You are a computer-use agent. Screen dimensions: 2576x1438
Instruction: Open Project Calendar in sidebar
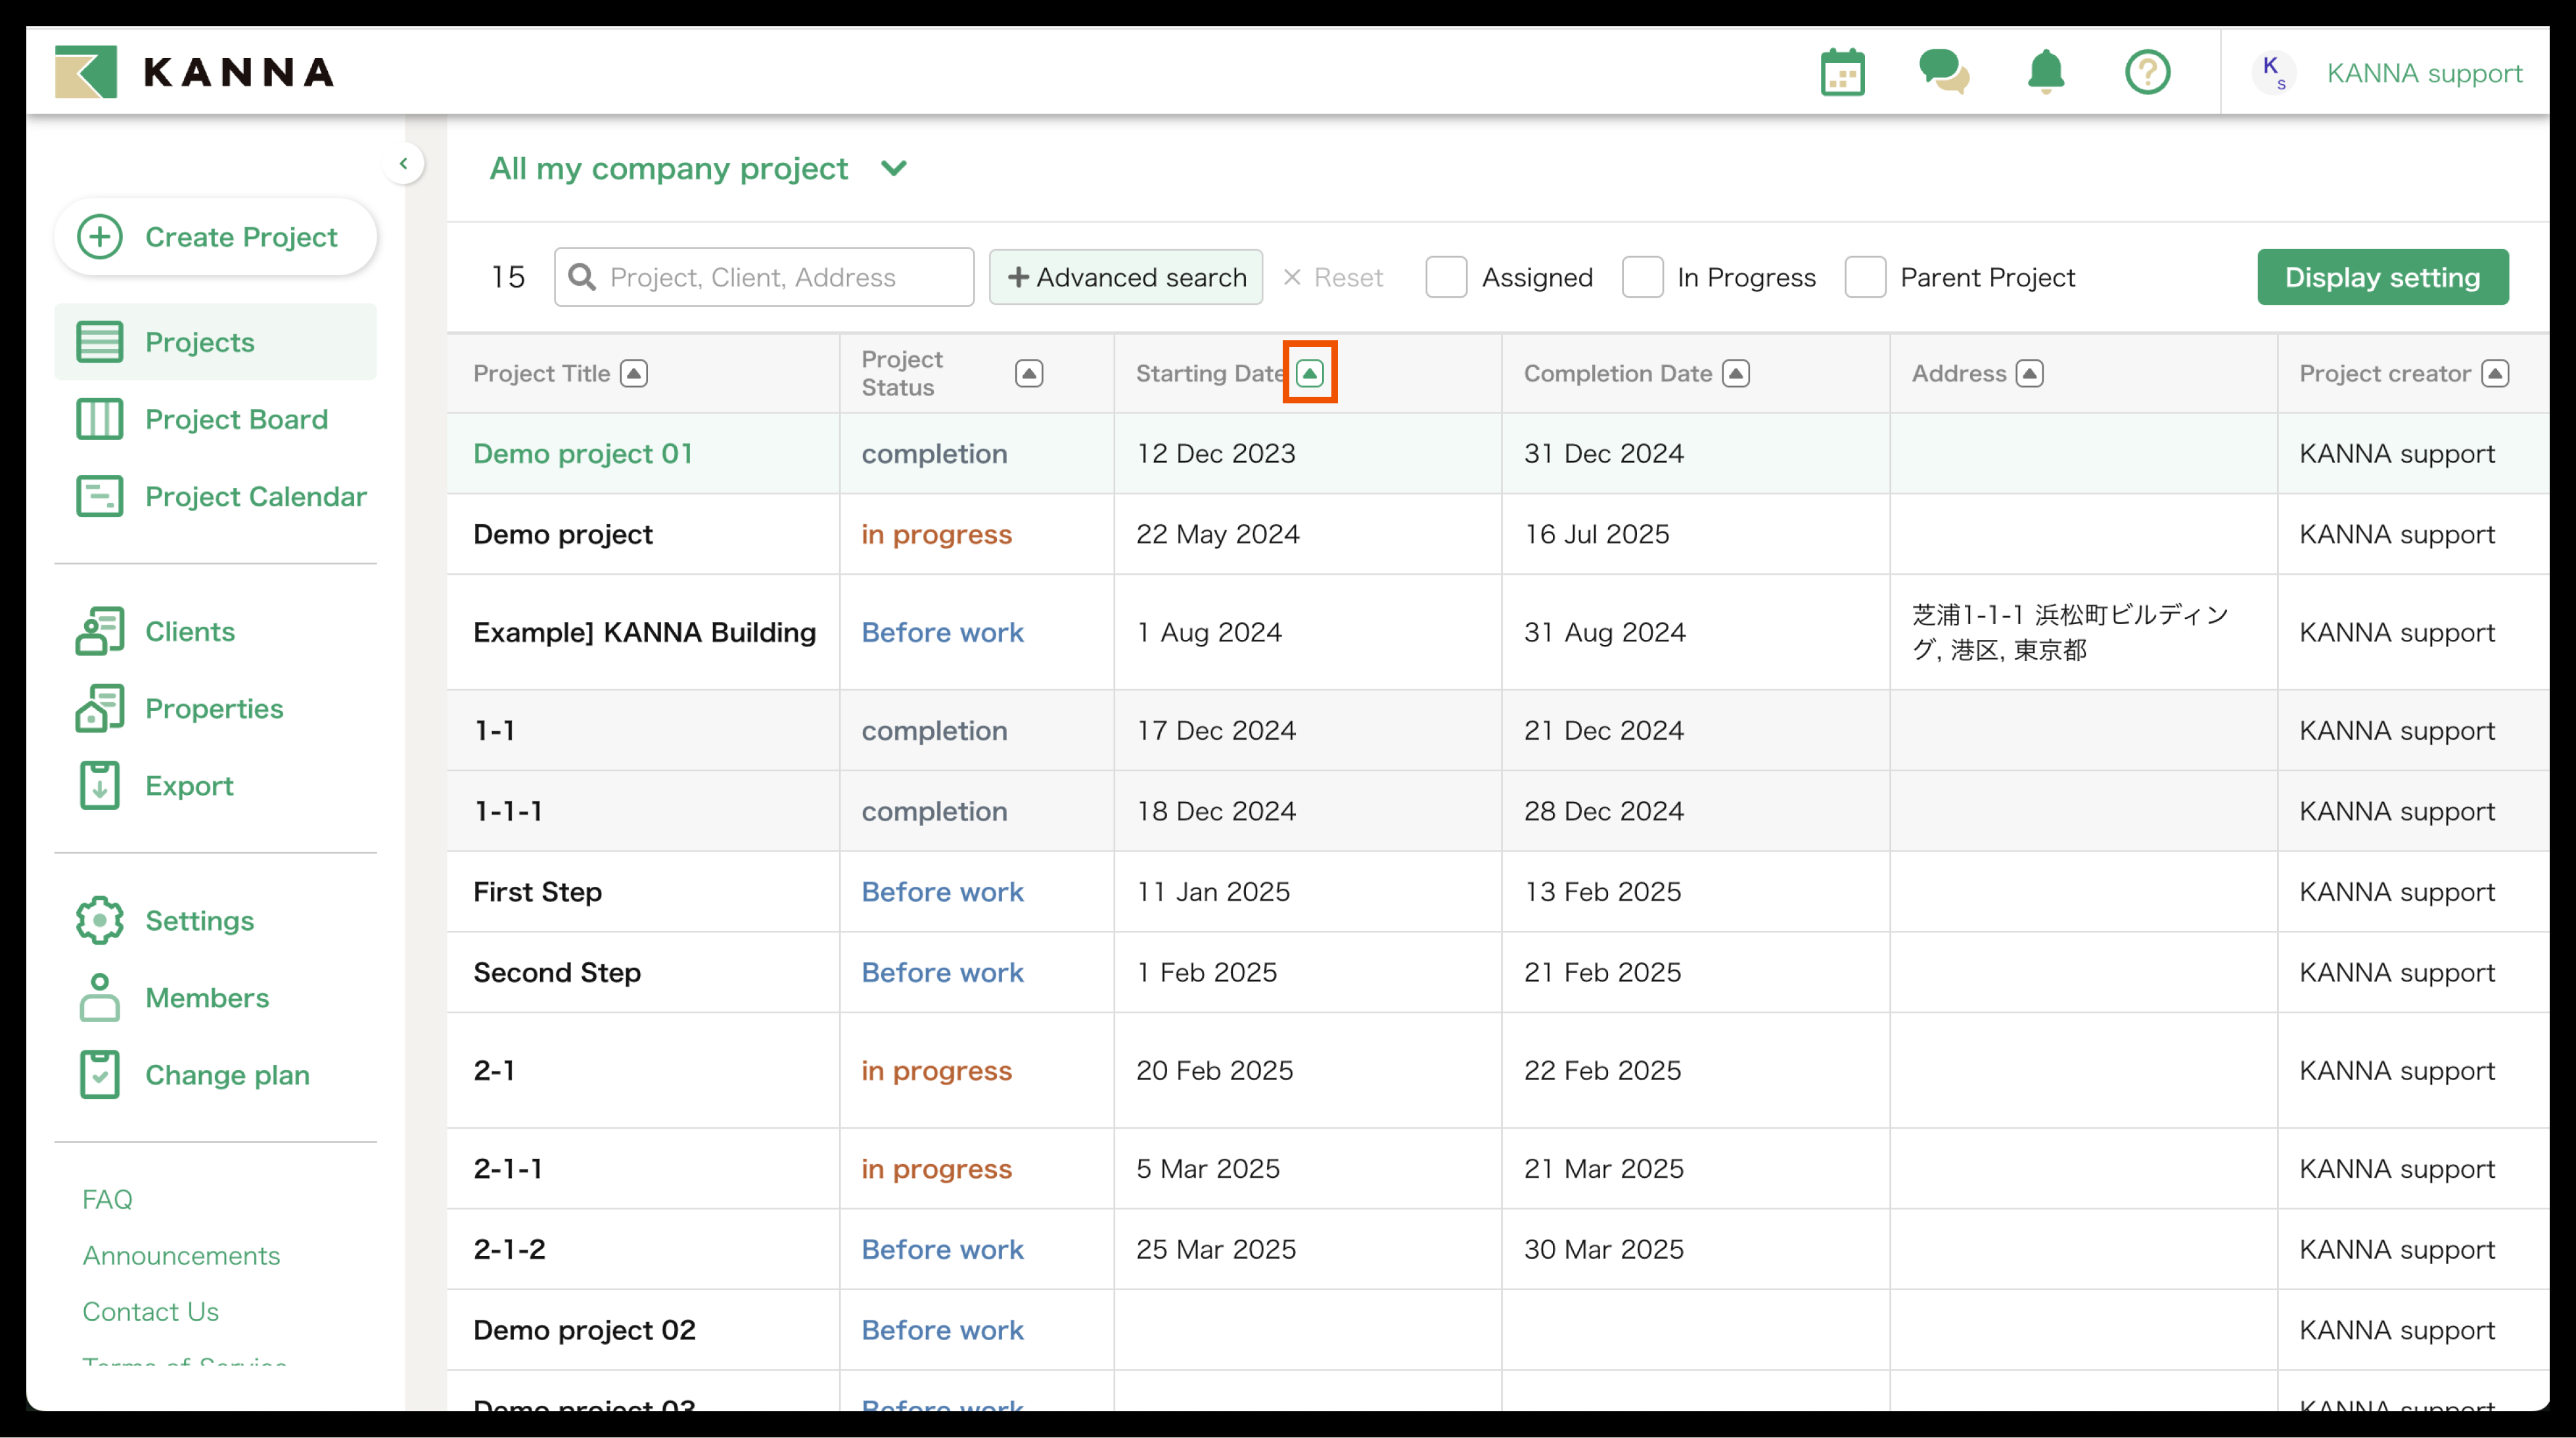tap(255, 496)
